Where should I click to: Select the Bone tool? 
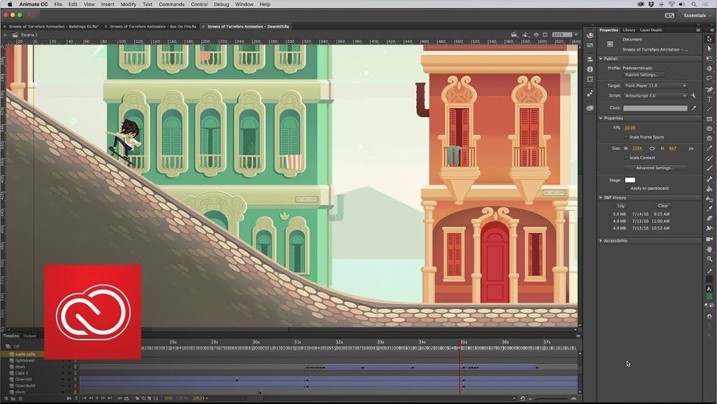(x=709, y=179)
